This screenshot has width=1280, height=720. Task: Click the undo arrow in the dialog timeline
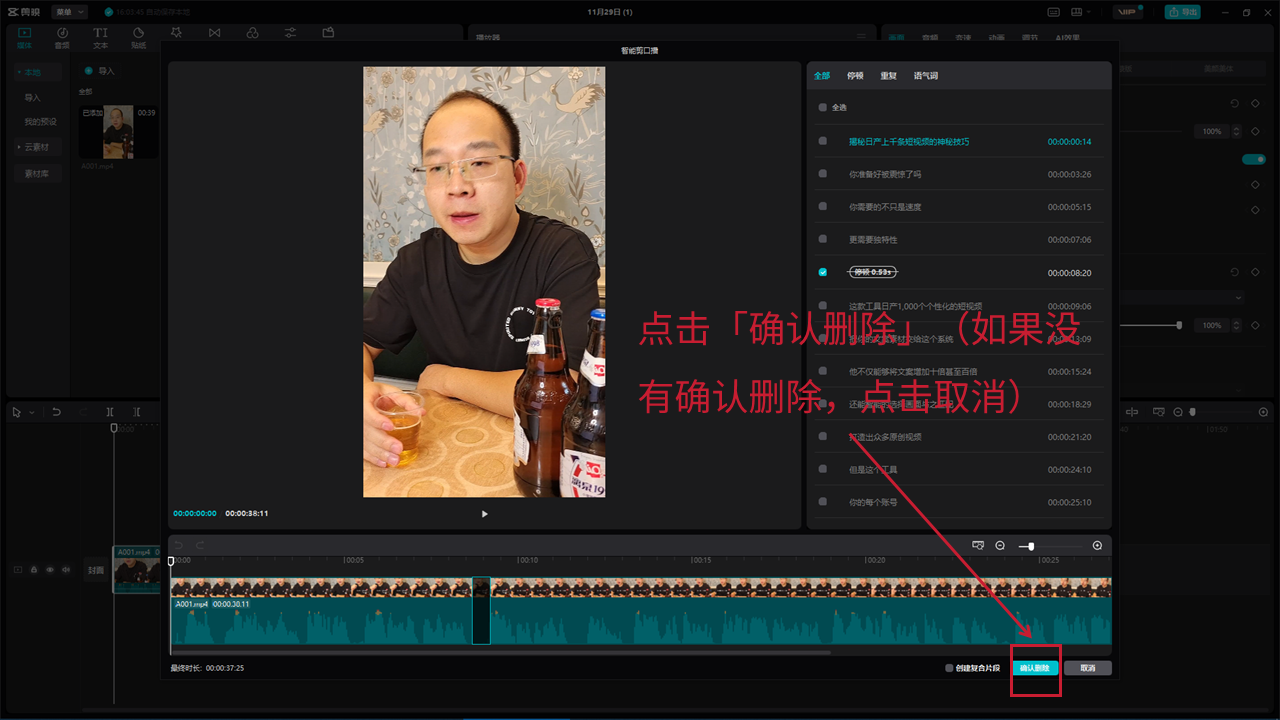[x=179, y=545]
